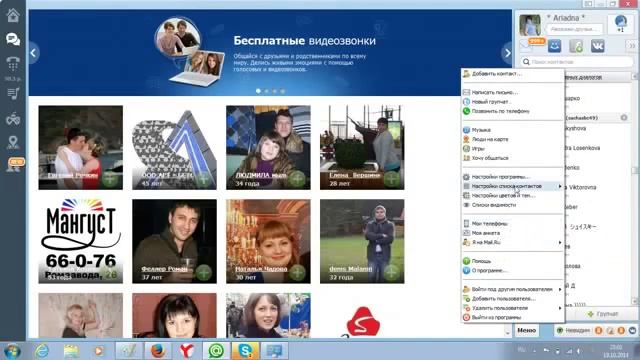Add denis Malanin via plus icon
This screenshot has width=640, height=360.
(x=391, y=272)
